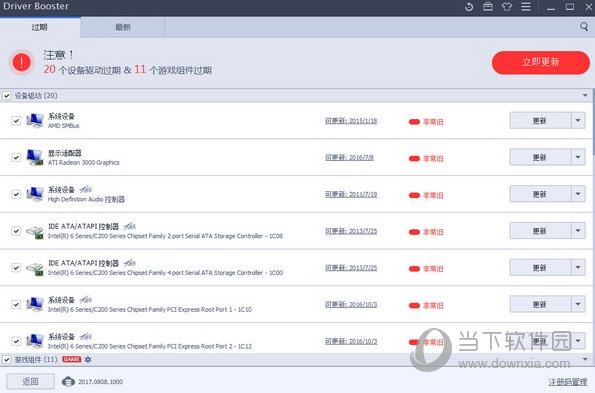Open update dropdown for PCI Express Root Port 1
595x393 pixels.
578,304
